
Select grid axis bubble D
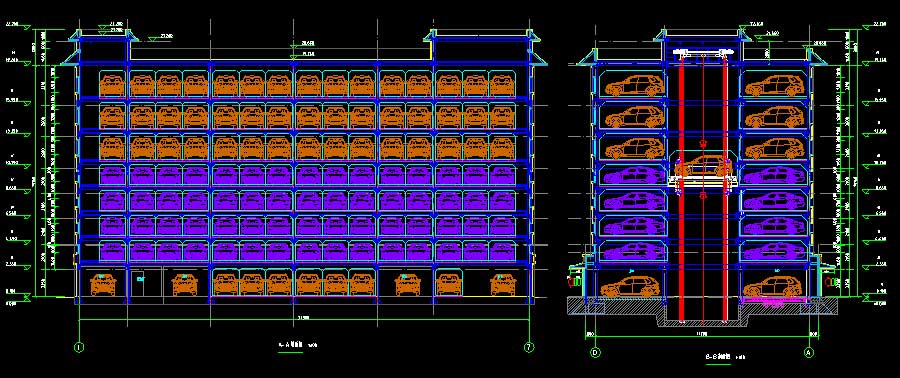pos(595,352)
